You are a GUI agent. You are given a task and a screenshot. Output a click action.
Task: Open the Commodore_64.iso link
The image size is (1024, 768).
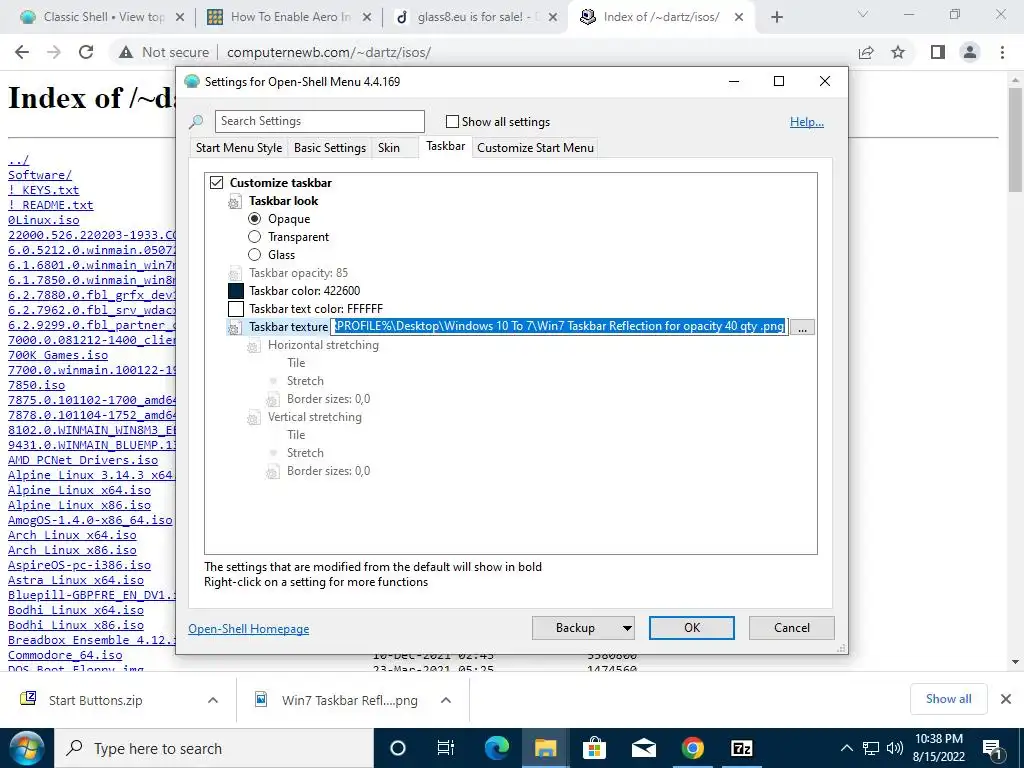tap(65, 655)
